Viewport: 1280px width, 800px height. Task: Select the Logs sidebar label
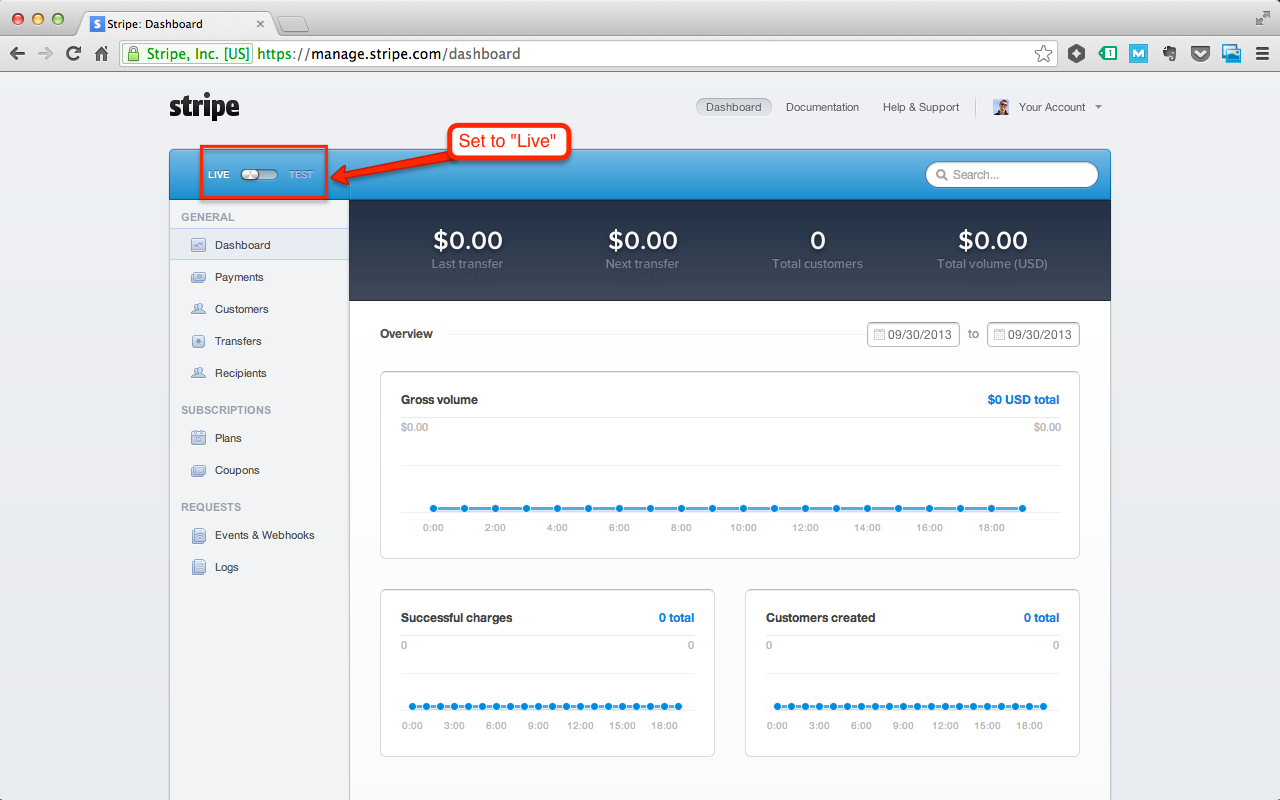click(x=227, y=567)
